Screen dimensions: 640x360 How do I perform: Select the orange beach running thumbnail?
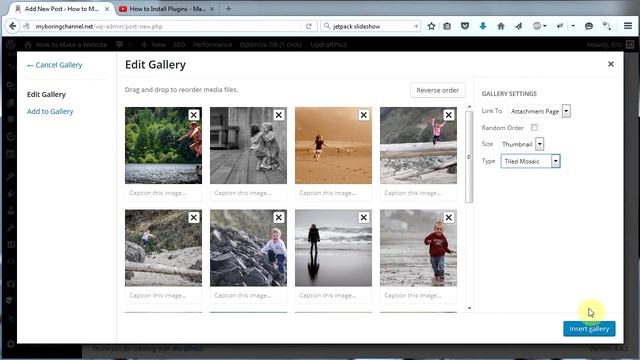333,145
